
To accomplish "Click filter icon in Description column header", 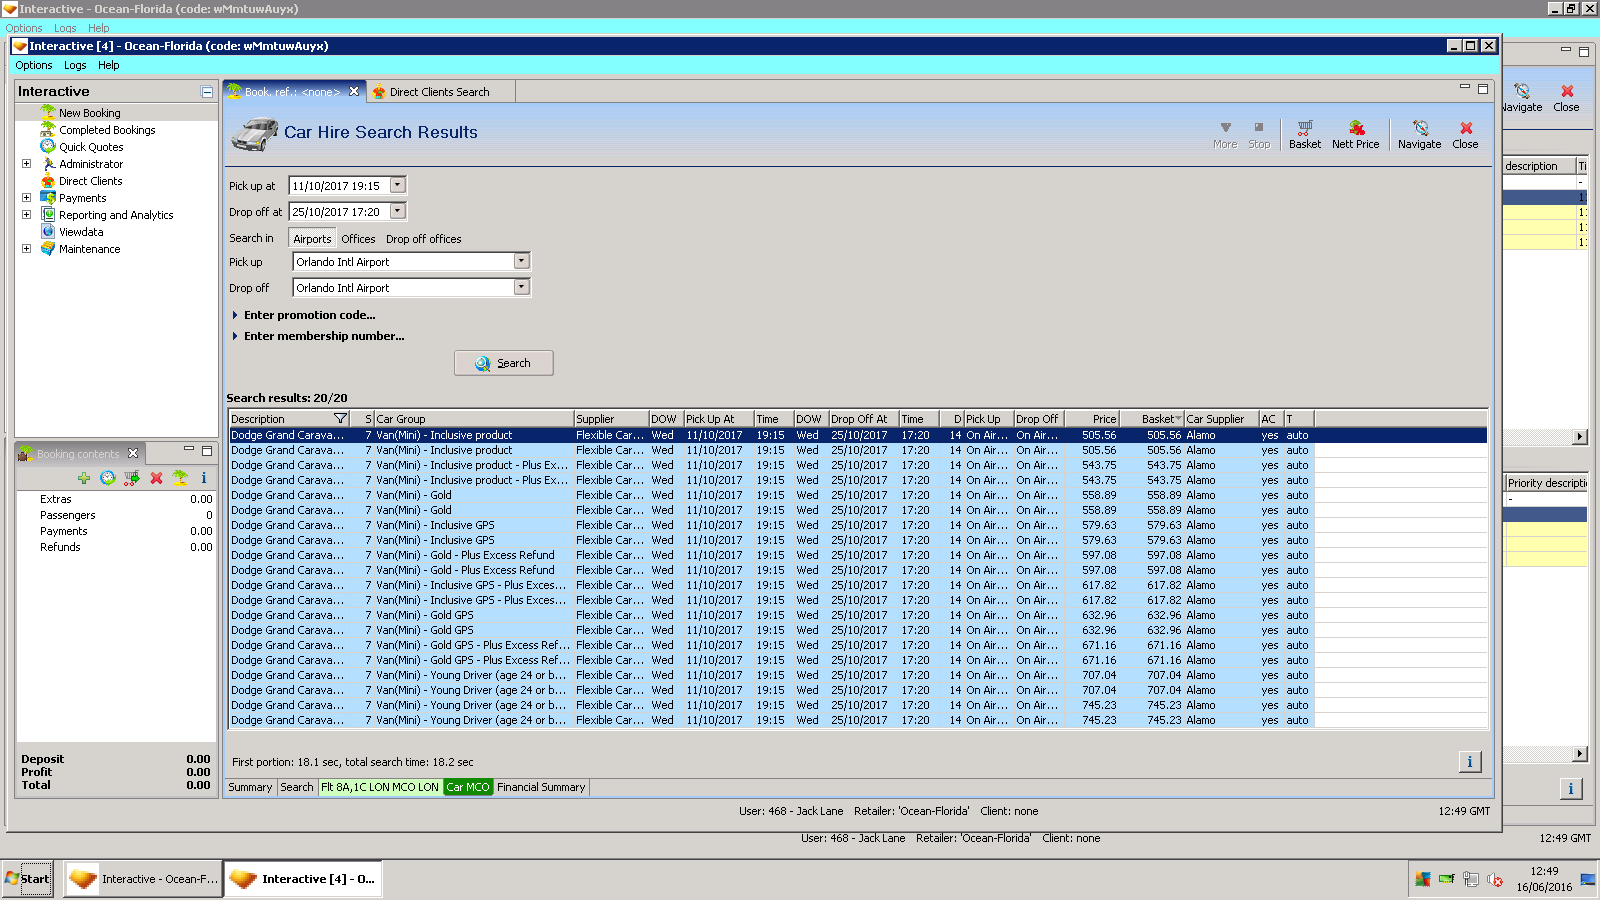I will [x=340, y=419].
